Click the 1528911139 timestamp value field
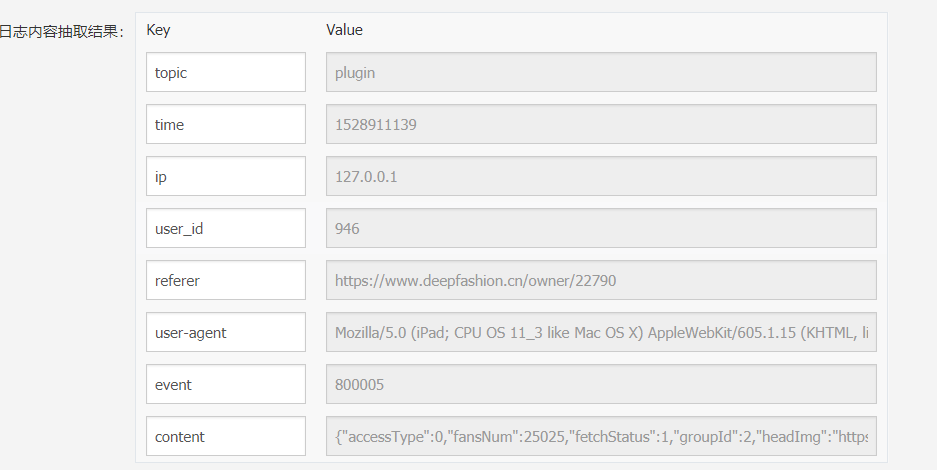Screen dimensions: 937x470 [x=600, y=124]
